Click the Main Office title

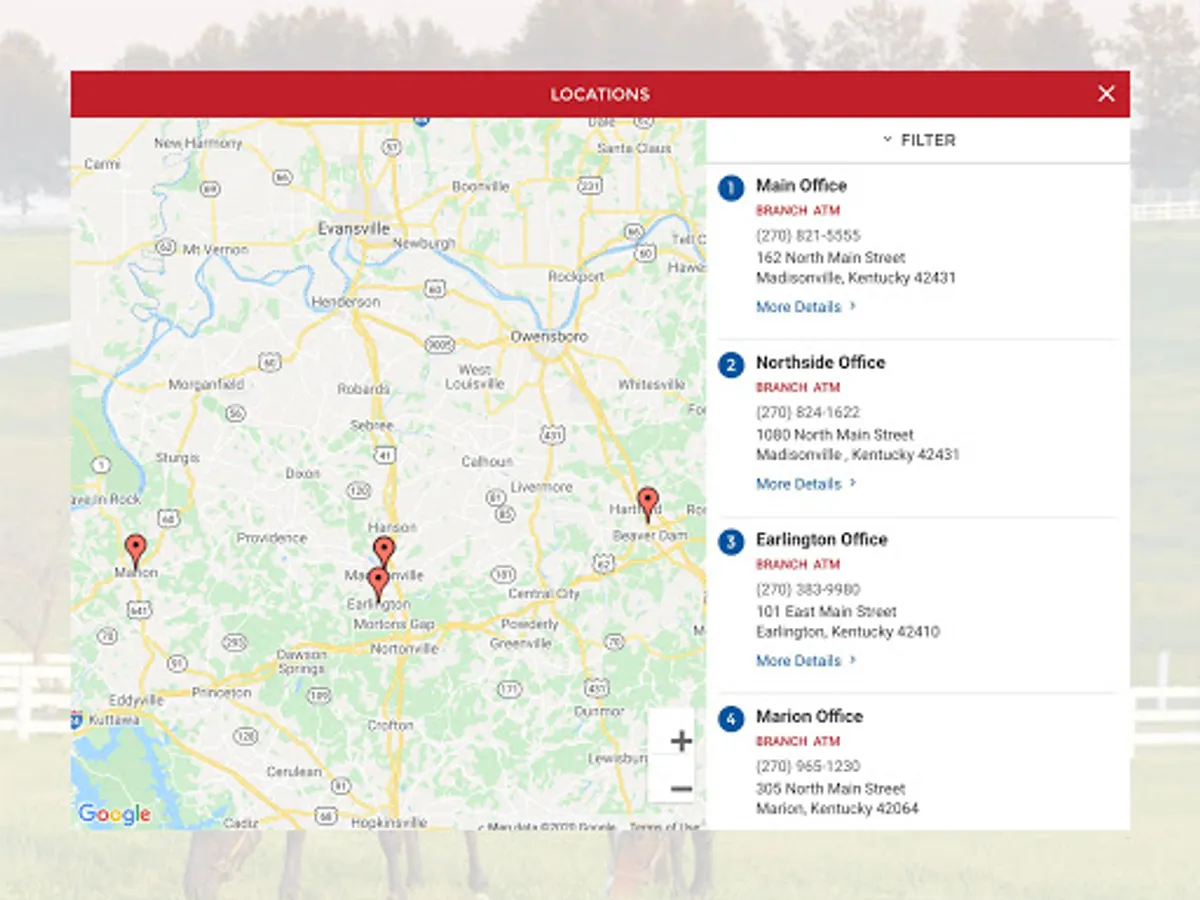coord(801,185)
